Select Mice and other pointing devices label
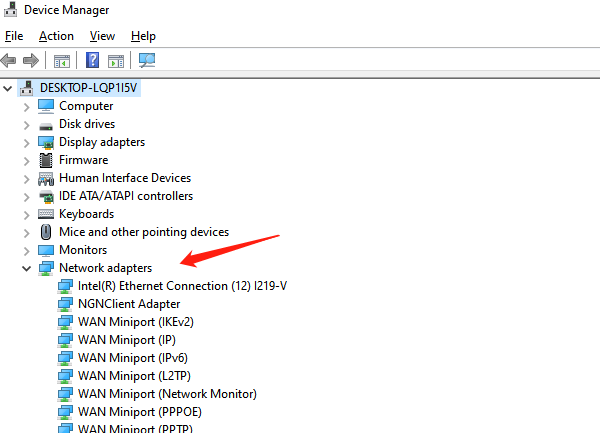Image resolution: width=600 pixels, height=433 pixels. tap(144, 232)
